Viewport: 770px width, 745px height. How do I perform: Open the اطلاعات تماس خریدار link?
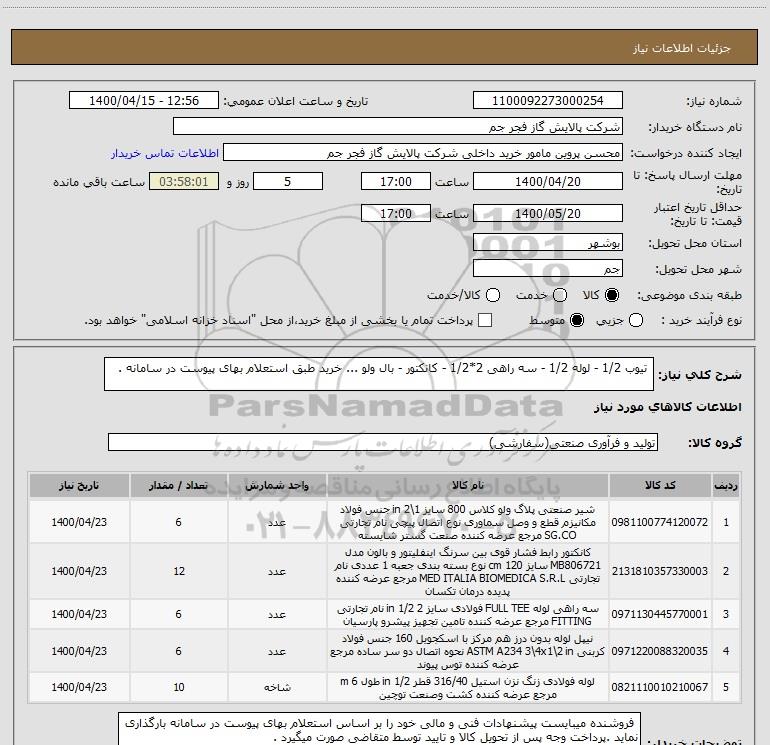[x=165, y=153]
